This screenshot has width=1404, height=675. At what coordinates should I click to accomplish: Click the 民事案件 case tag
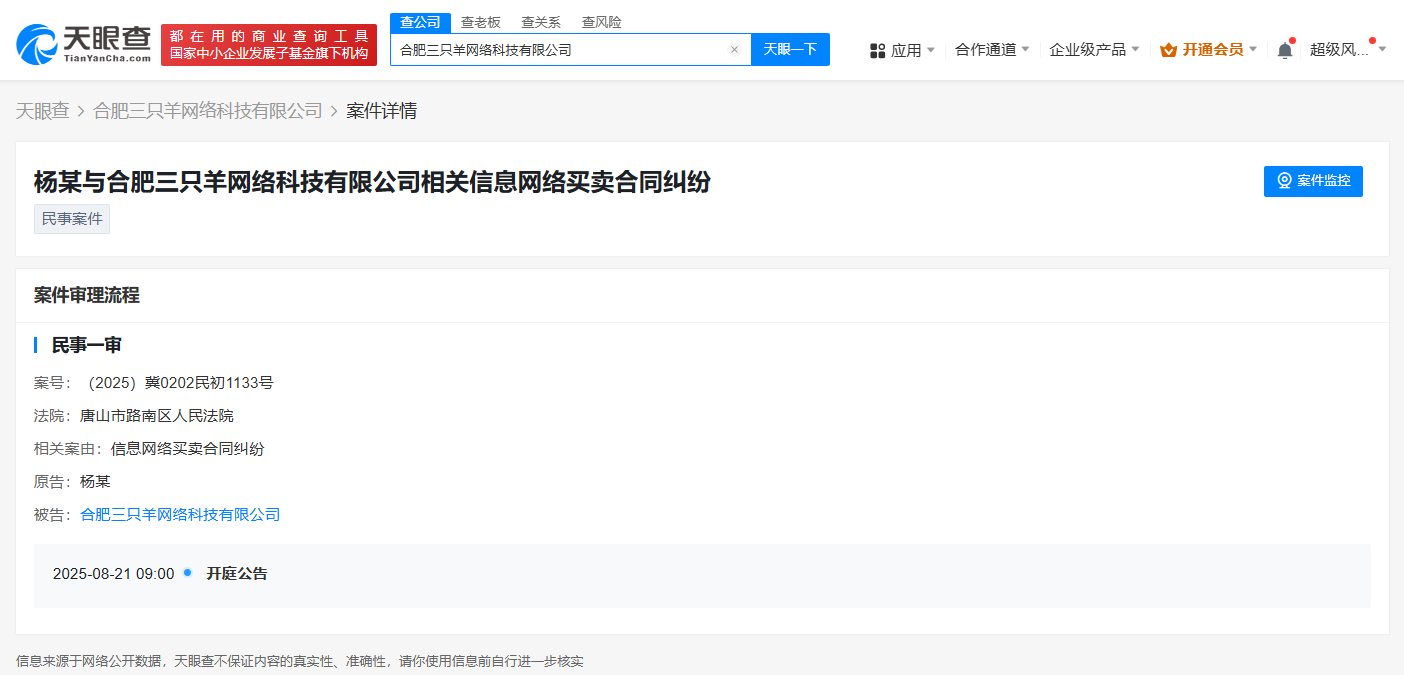tap(71, 218)
